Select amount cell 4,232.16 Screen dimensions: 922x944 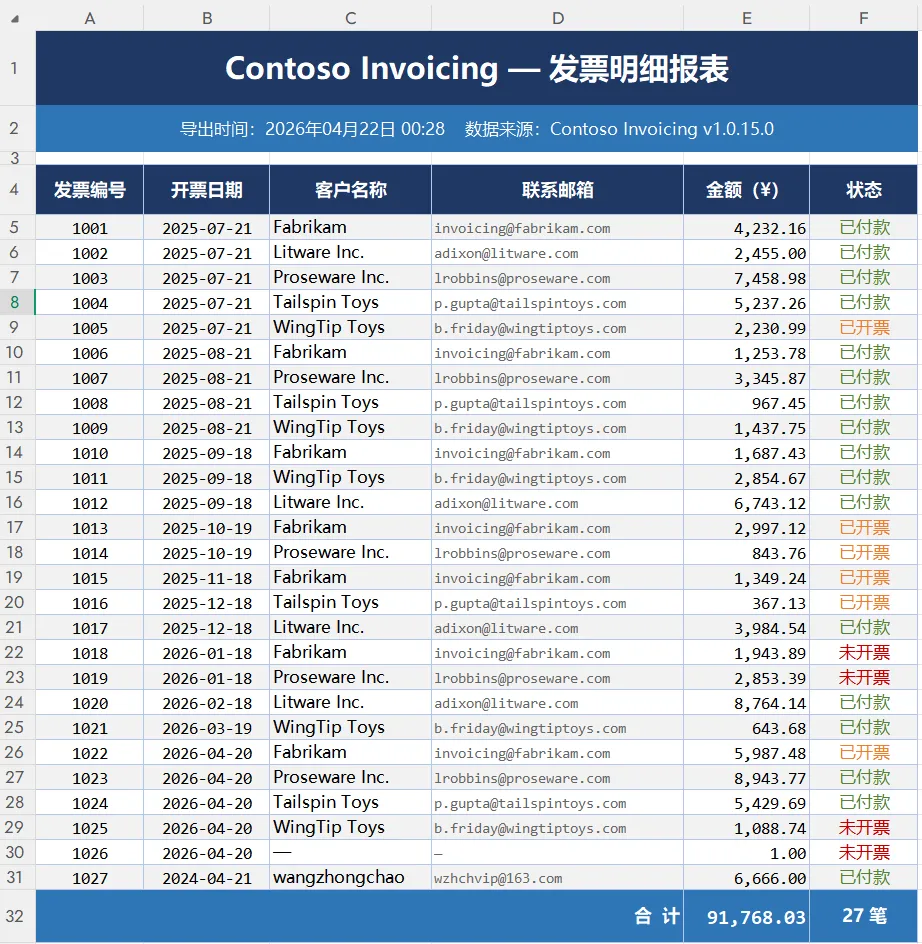[x=747, y=228]
